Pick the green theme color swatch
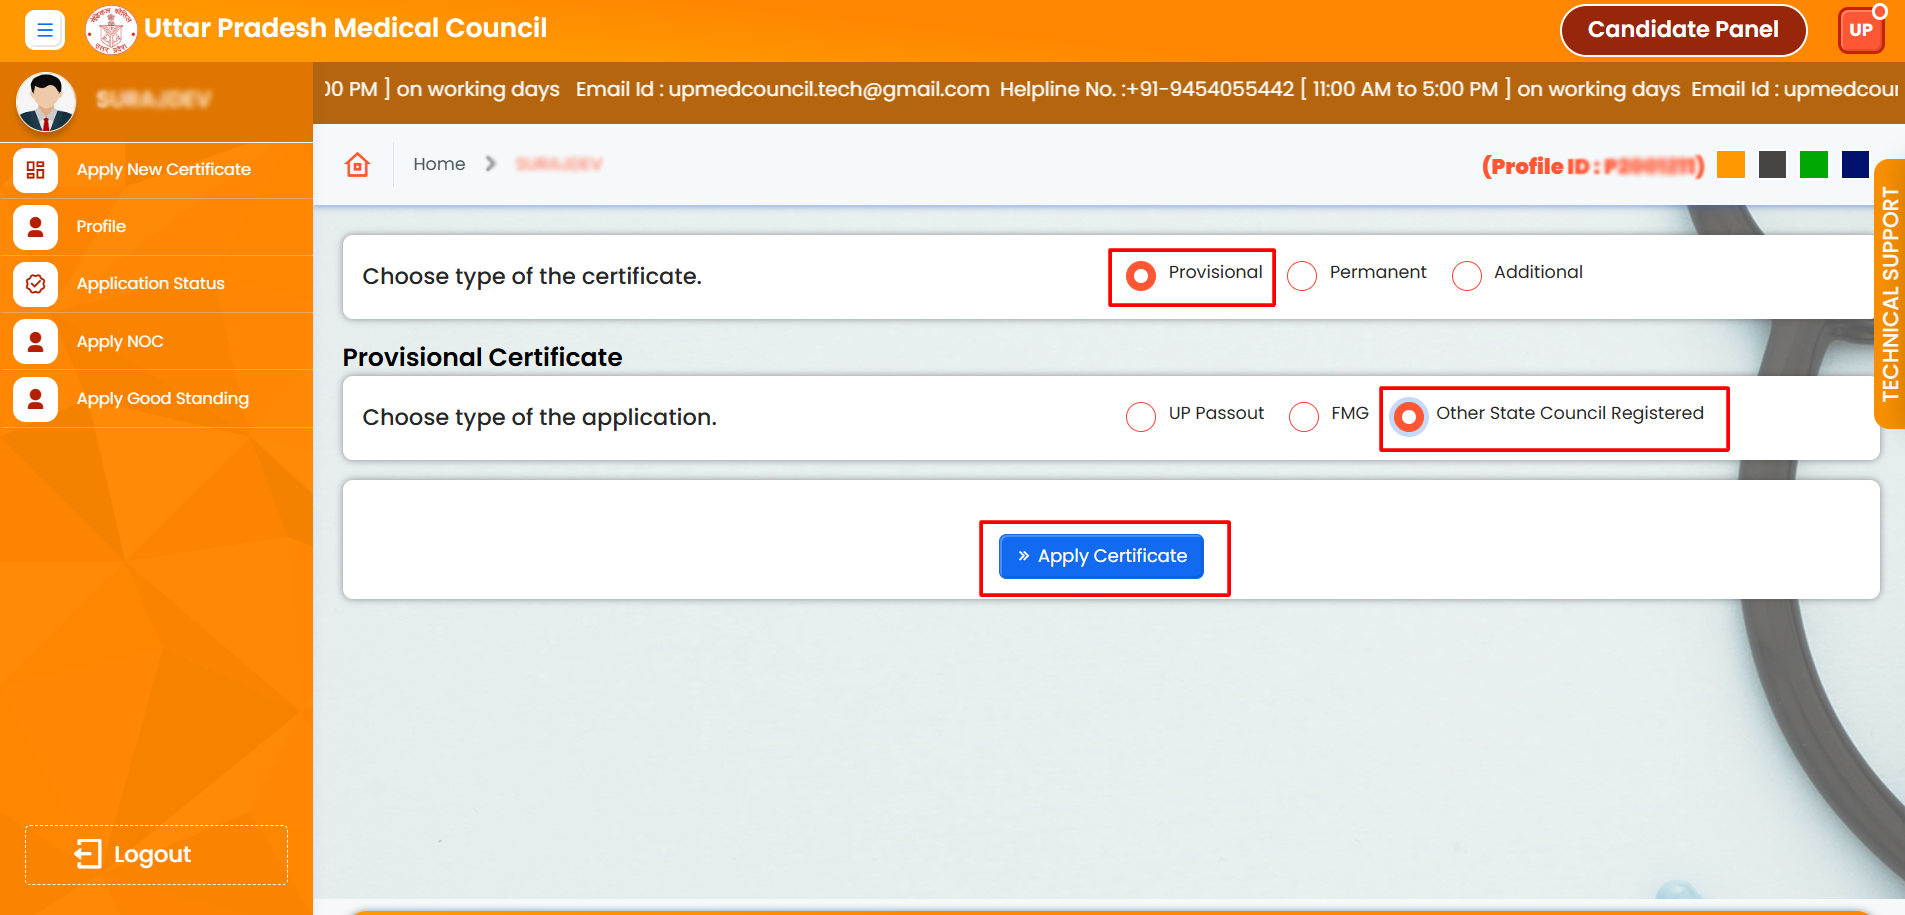Image resolution: width=1905 pixels, height=915 pixels. (1813, 165)
